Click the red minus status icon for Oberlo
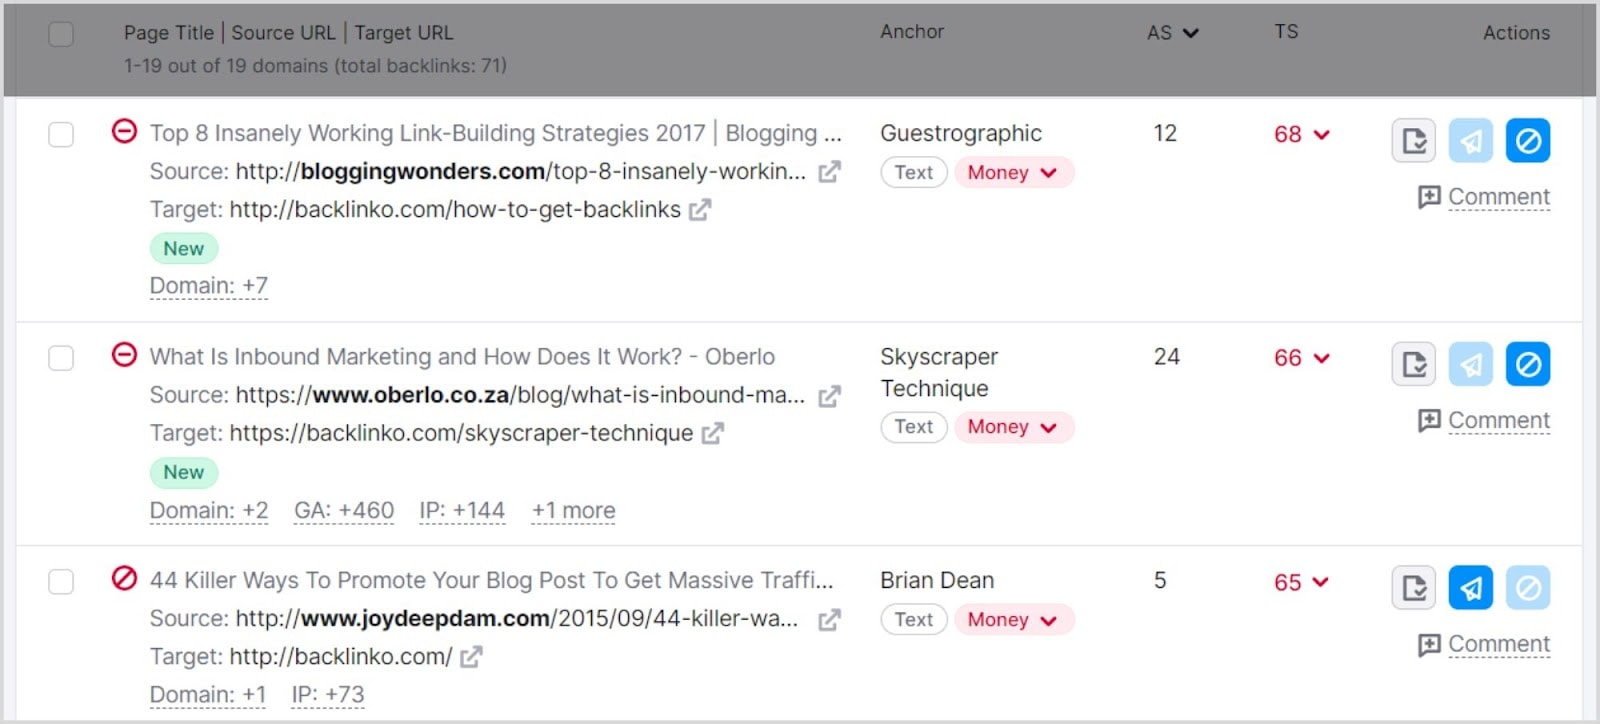 click(124, 355)
